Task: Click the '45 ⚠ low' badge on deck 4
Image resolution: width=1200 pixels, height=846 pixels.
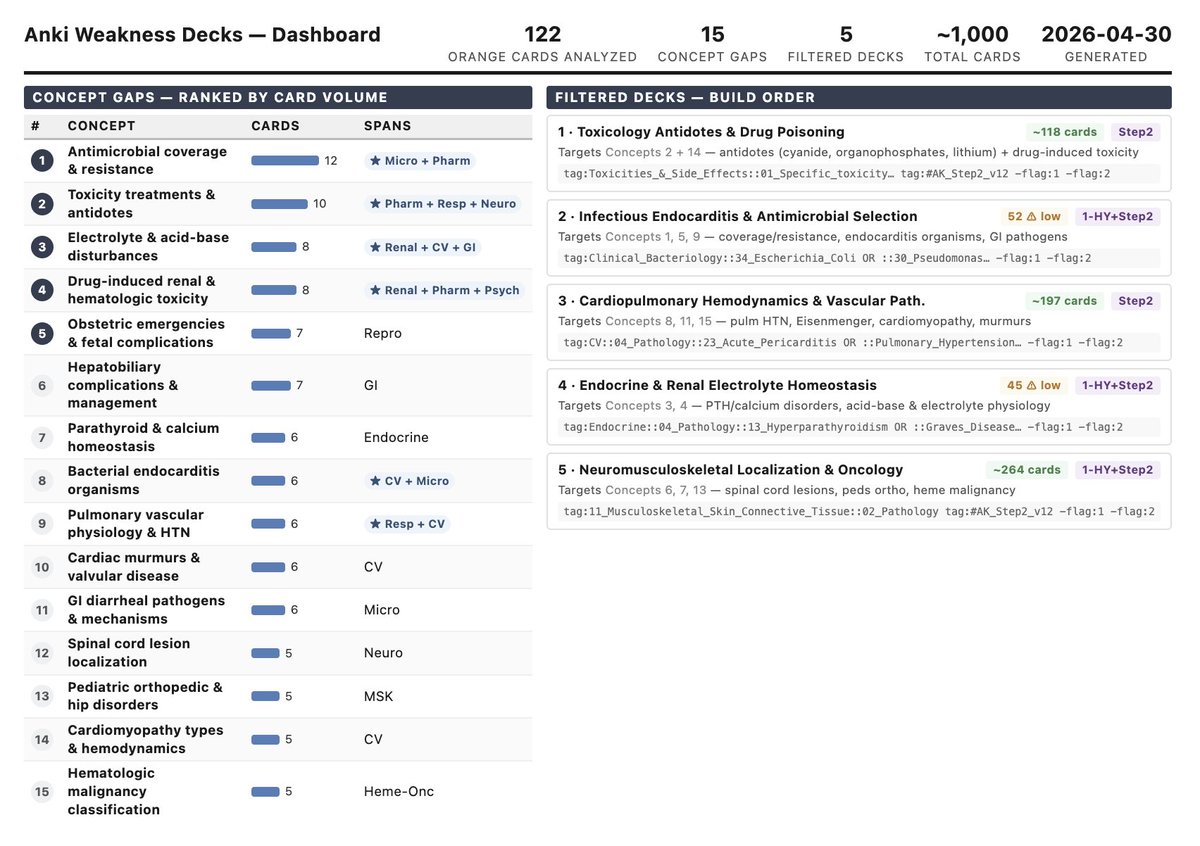Action: tap(1034, 385)
